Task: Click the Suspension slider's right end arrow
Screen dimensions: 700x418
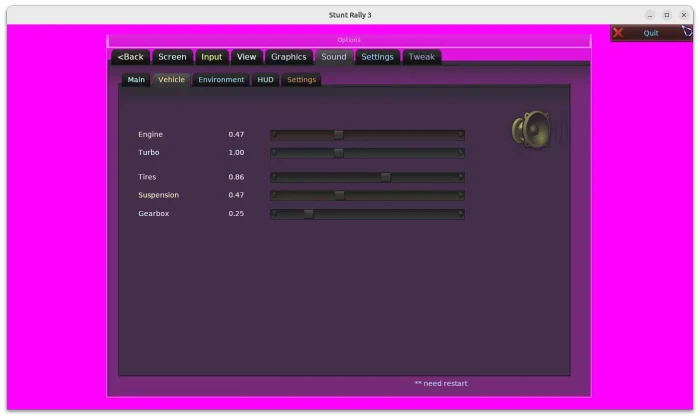Action: tap(460, 195)
